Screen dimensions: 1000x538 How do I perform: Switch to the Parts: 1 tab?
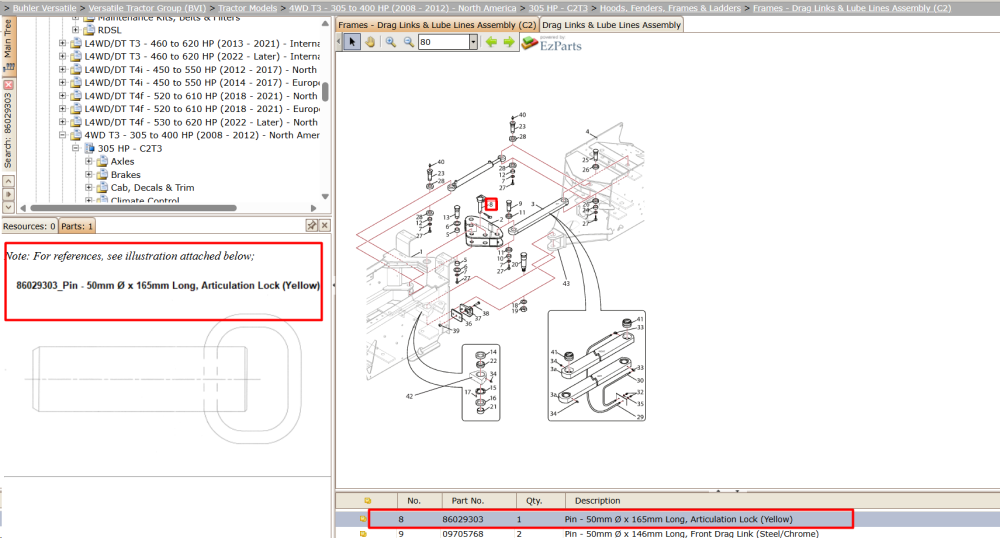pyautogui.click(x=77, y=226)
